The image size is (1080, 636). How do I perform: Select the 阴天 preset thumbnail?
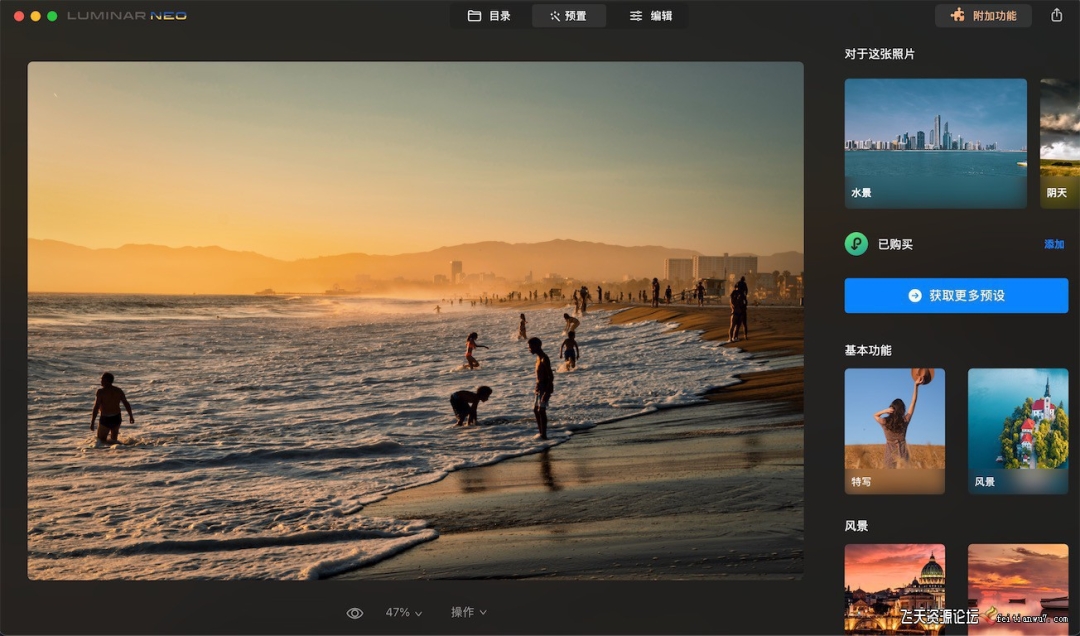pyautogui.click(x=1060, y=143)
